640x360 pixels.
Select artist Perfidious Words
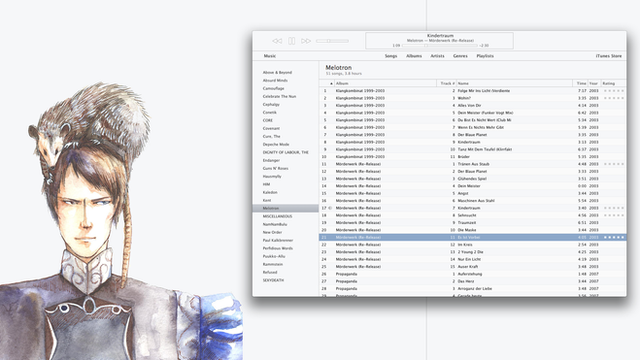(278, 248)
